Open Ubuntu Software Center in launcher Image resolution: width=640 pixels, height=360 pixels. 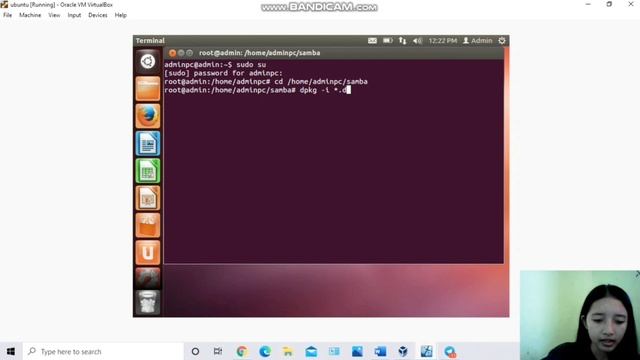(148, 225)
